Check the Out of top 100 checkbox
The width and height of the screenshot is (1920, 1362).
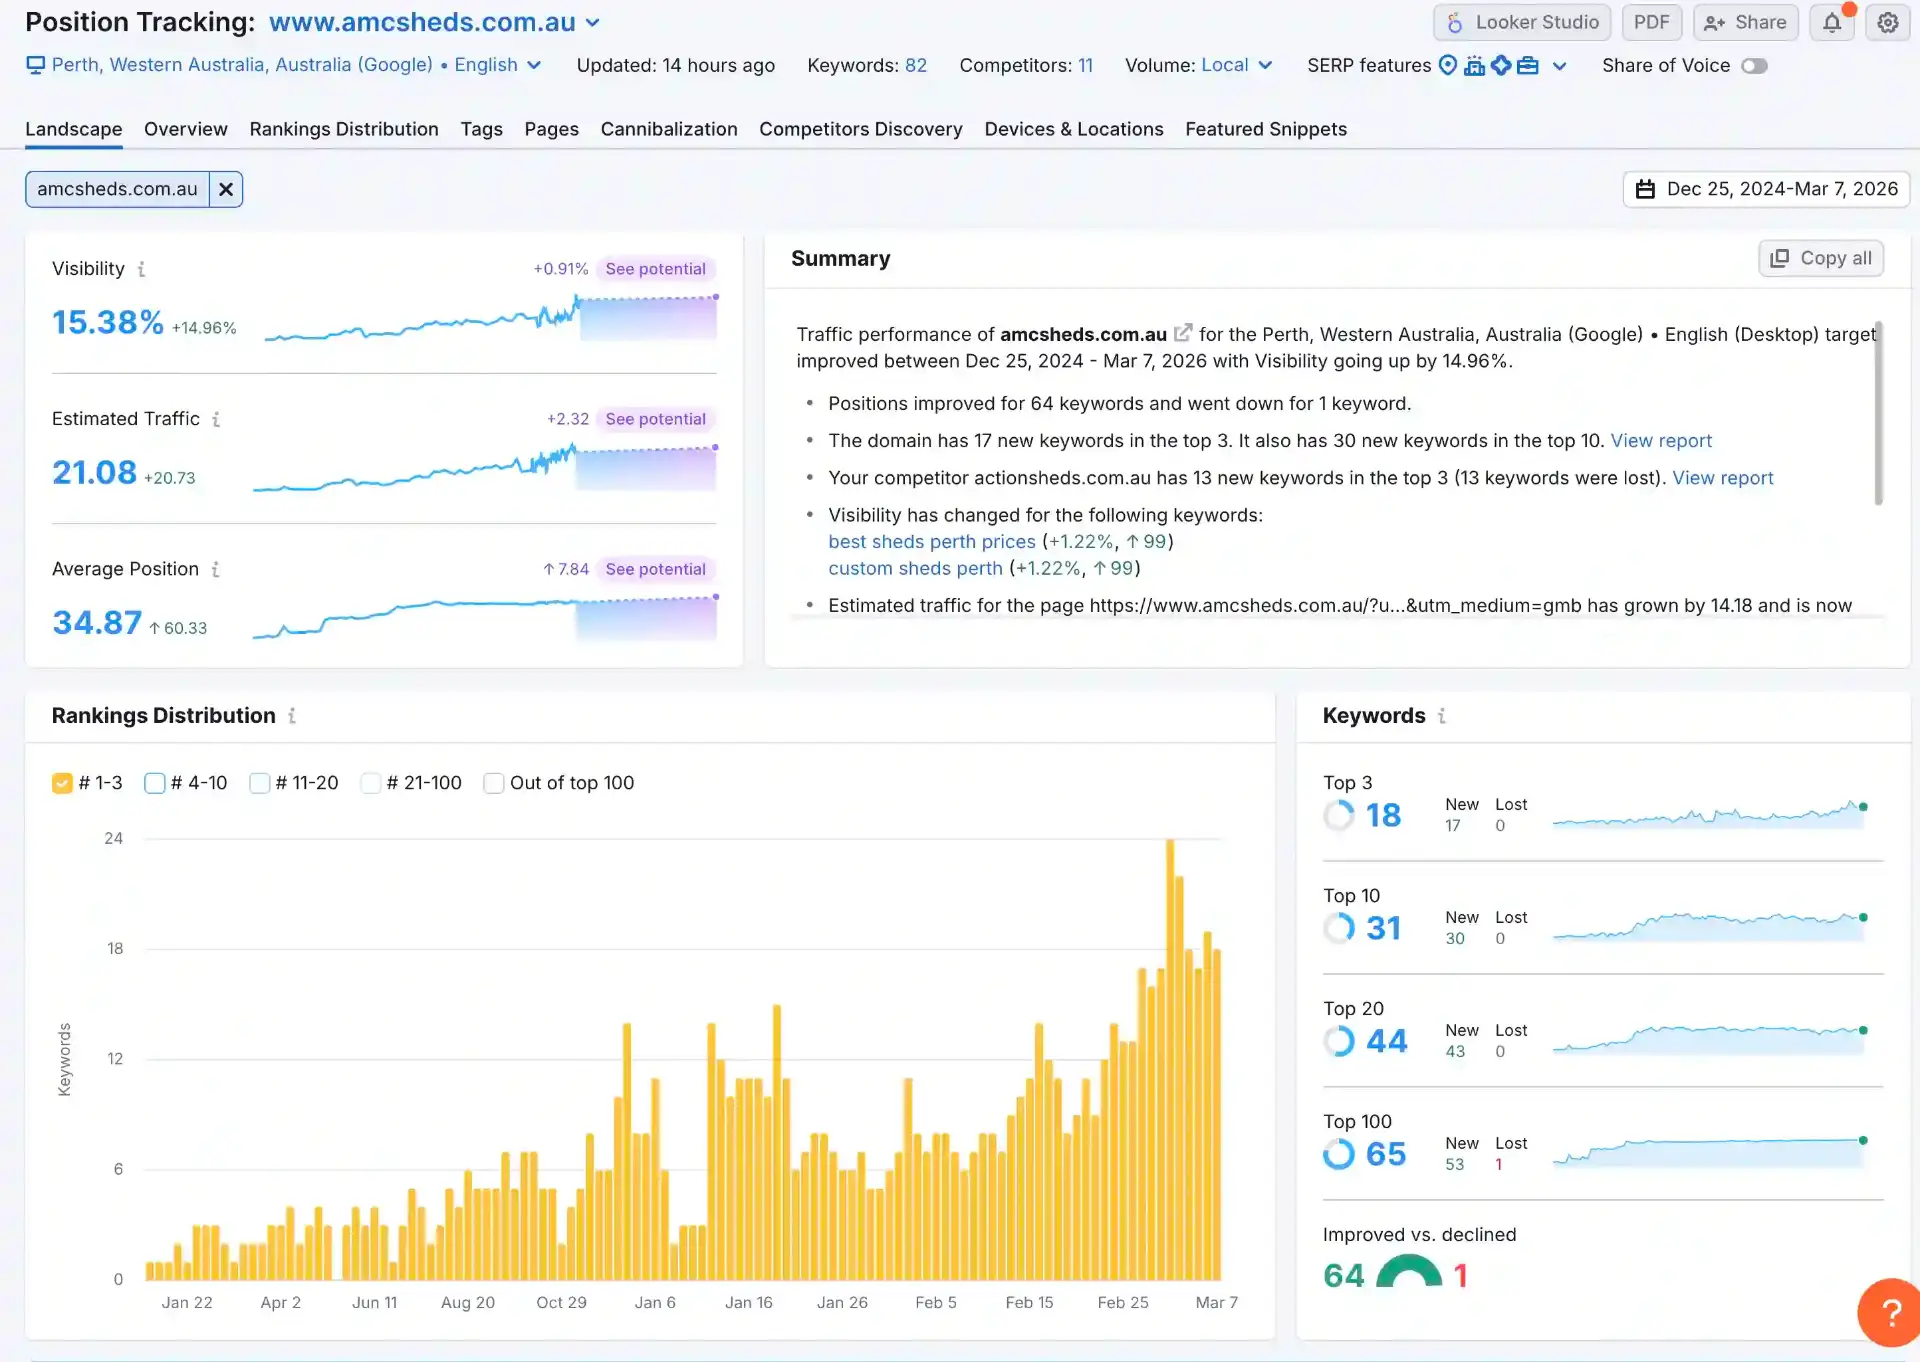pos(493,783)
